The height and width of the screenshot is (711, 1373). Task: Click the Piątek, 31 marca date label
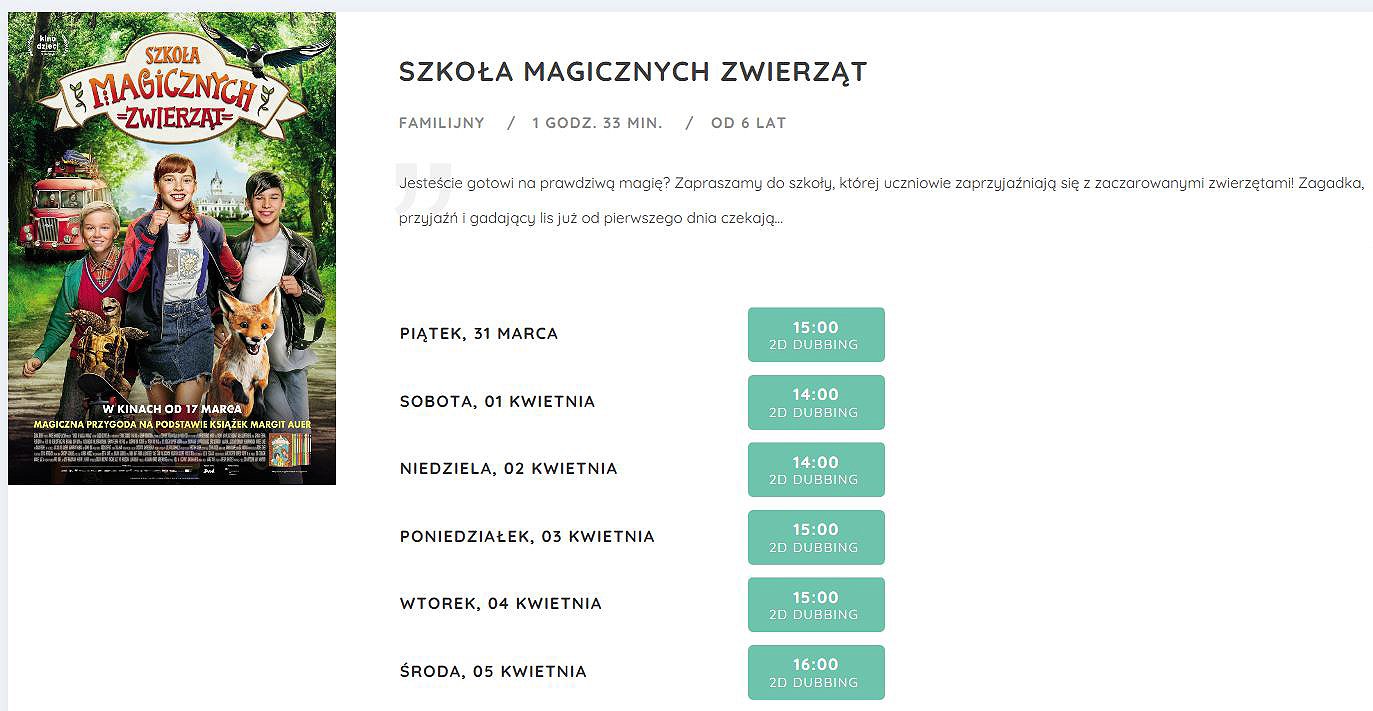click(x=478, y=334)
